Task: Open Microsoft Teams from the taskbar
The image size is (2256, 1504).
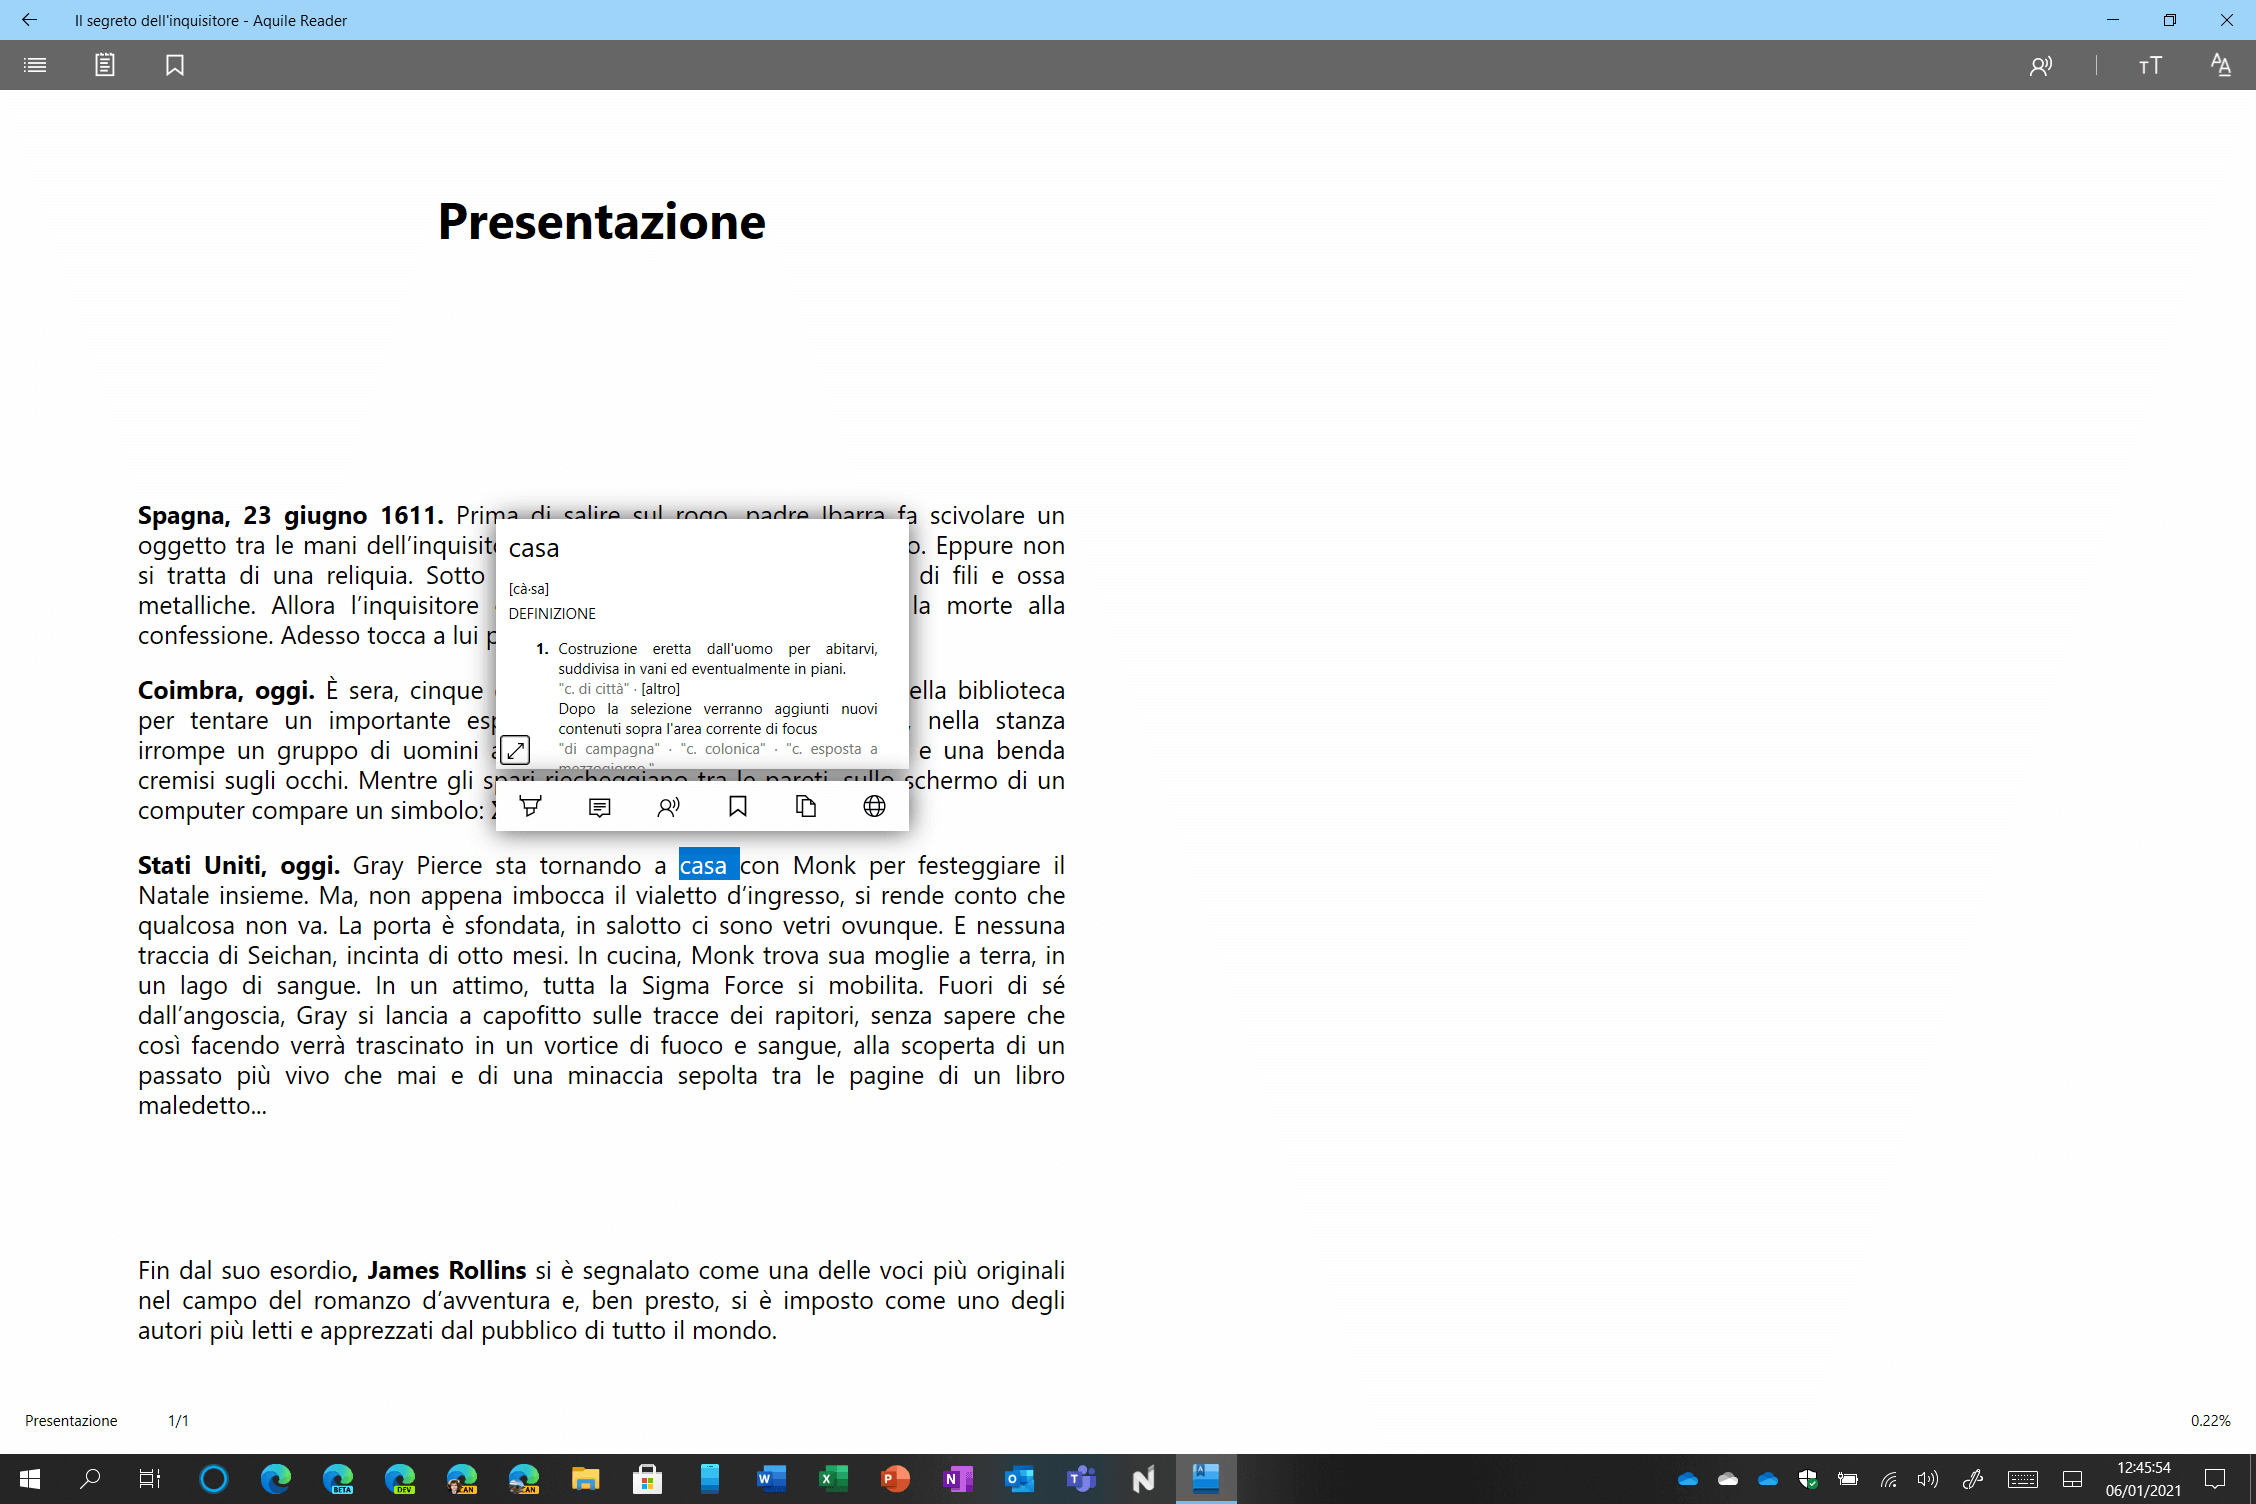Action: [x=1082, y=1478]
